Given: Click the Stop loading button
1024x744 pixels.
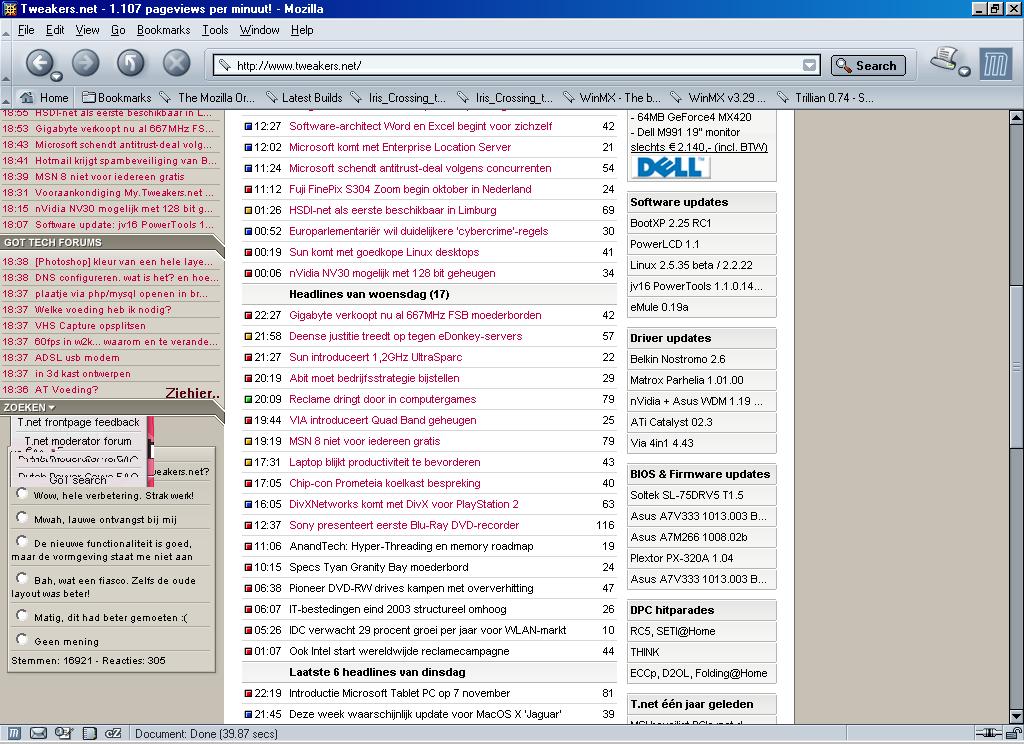Looking at the screenshot, I should tap(176, 63).
